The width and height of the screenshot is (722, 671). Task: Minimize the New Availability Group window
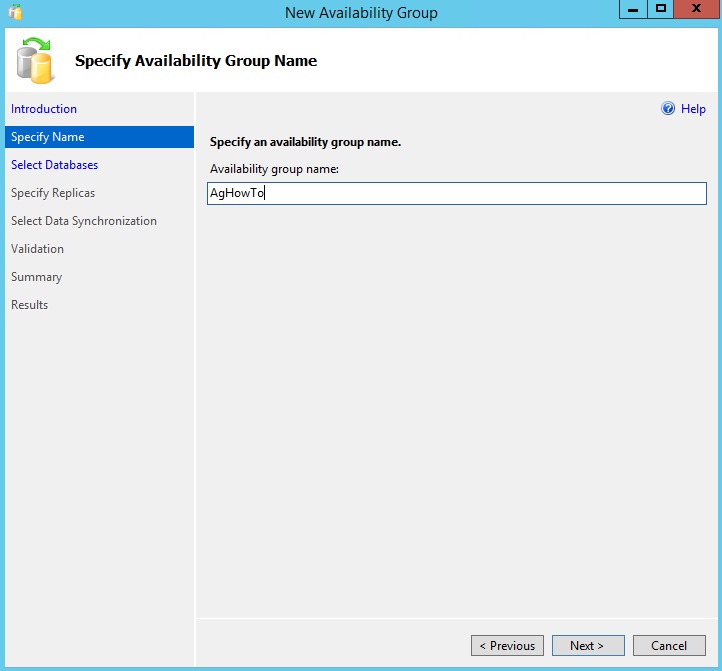tap(633, 9)
